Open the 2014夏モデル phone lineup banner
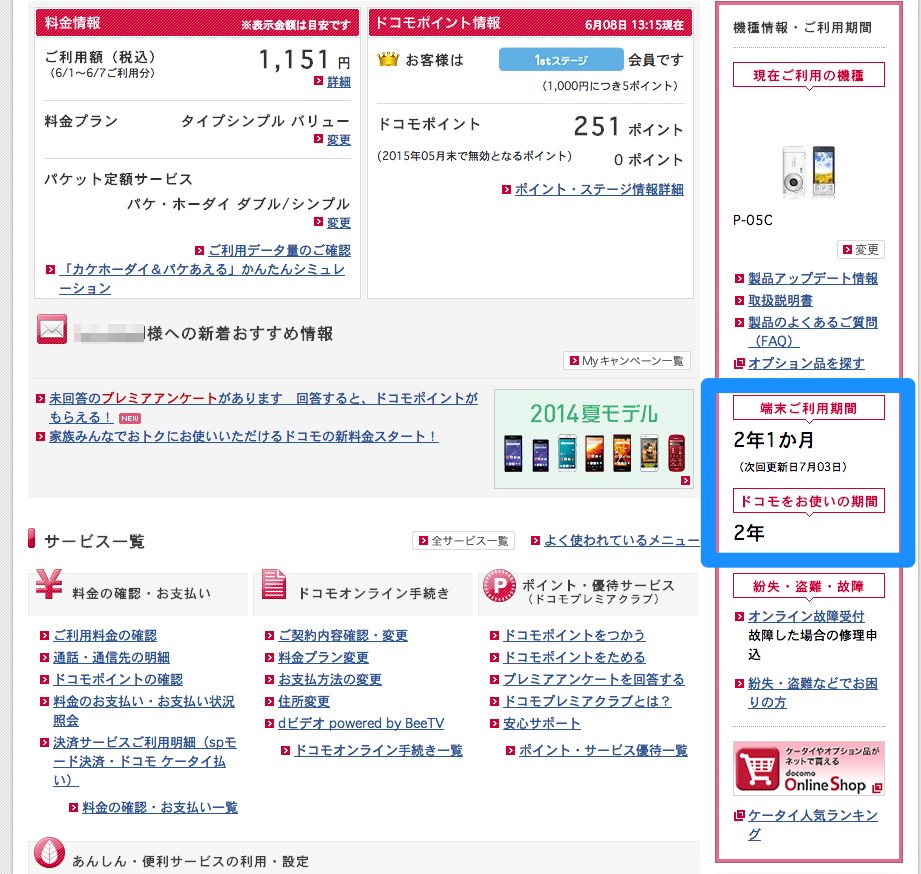The image size is (921, 874). 594,439
